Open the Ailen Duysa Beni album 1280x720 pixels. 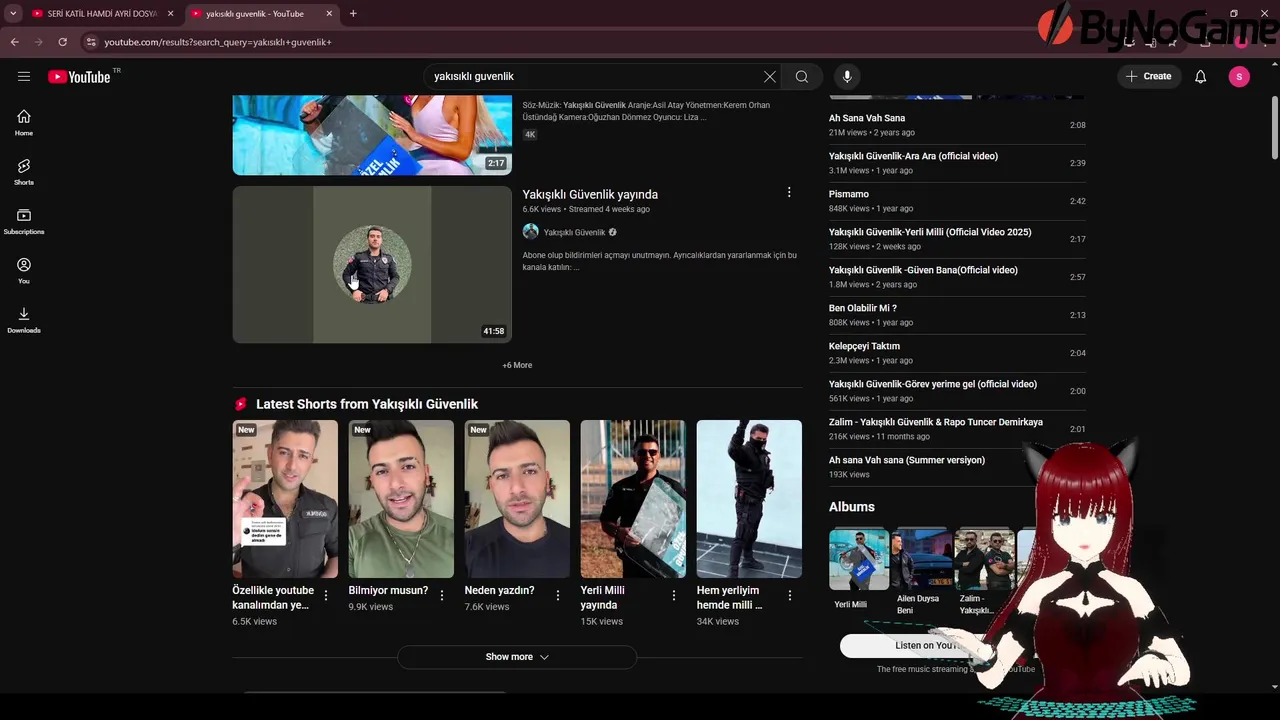[x=921, y=559]
